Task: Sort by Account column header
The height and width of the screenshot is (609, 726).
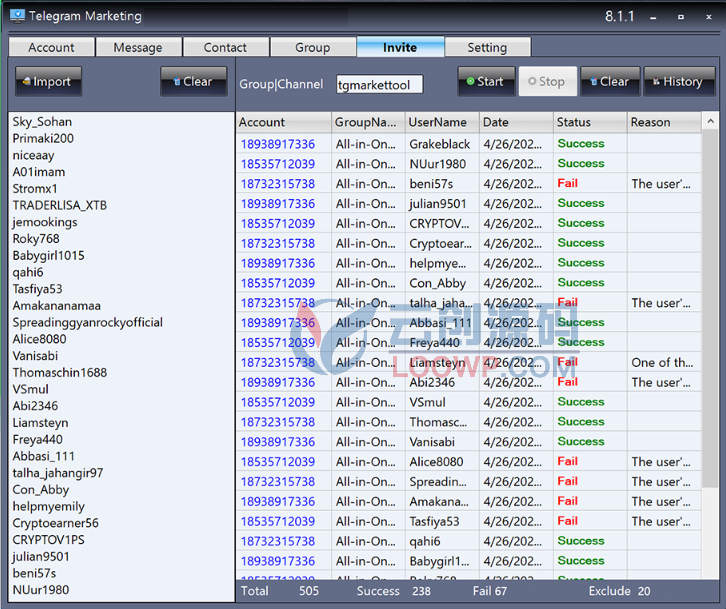Action: [x=284, y=122]
